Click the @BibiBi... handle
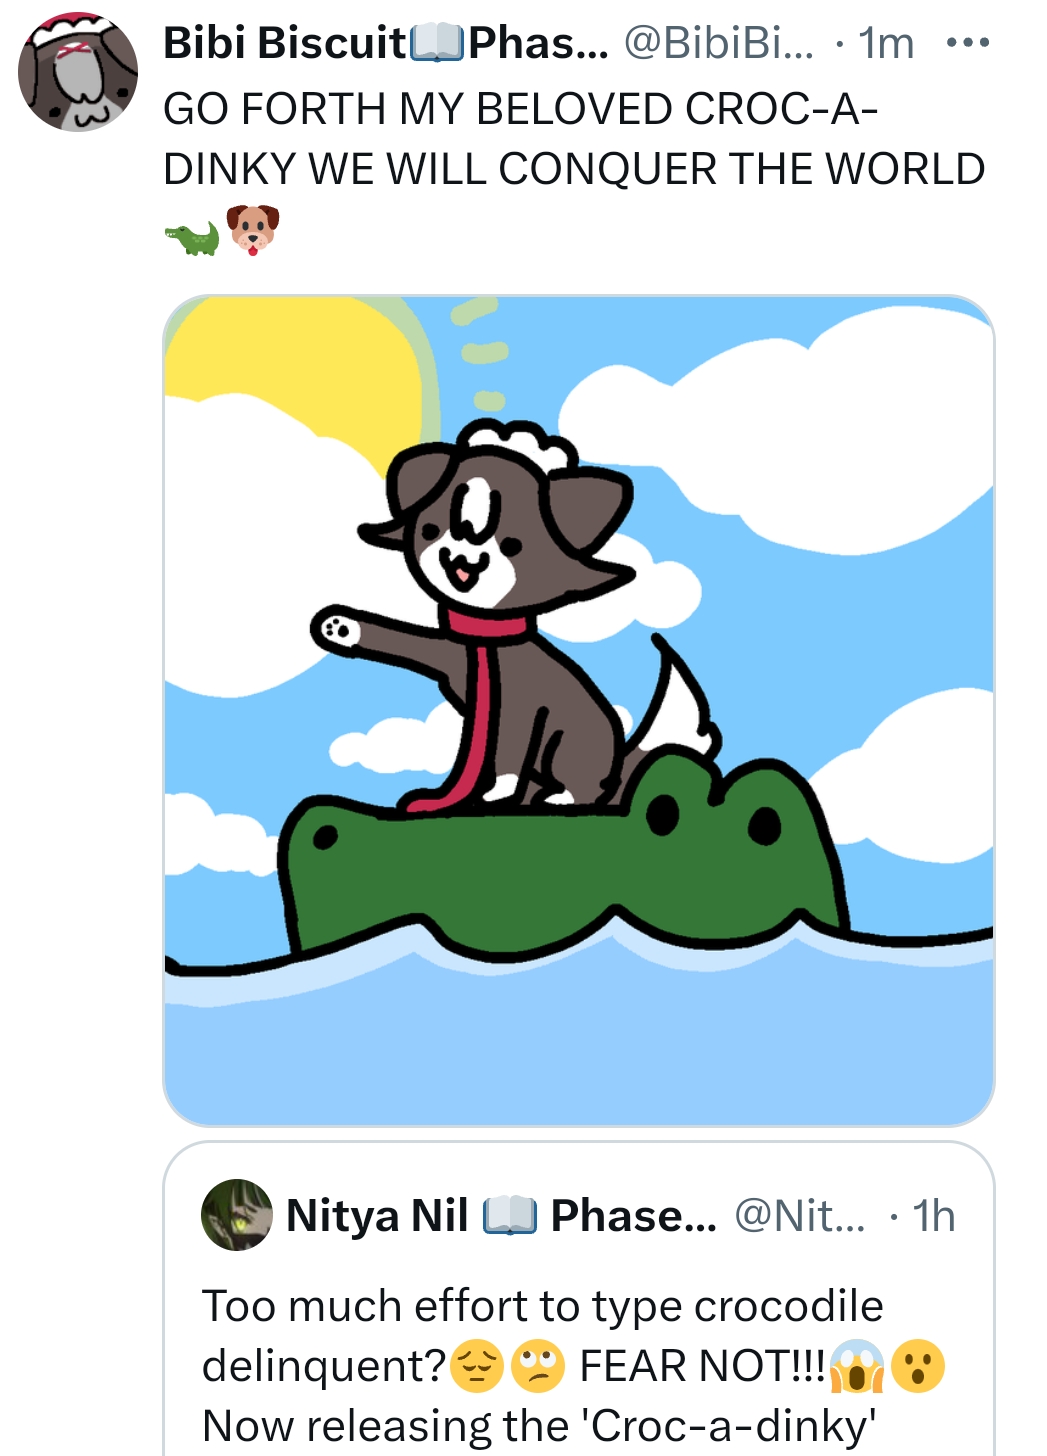This screenshot has height=1456, width=1047. (719, 43)
